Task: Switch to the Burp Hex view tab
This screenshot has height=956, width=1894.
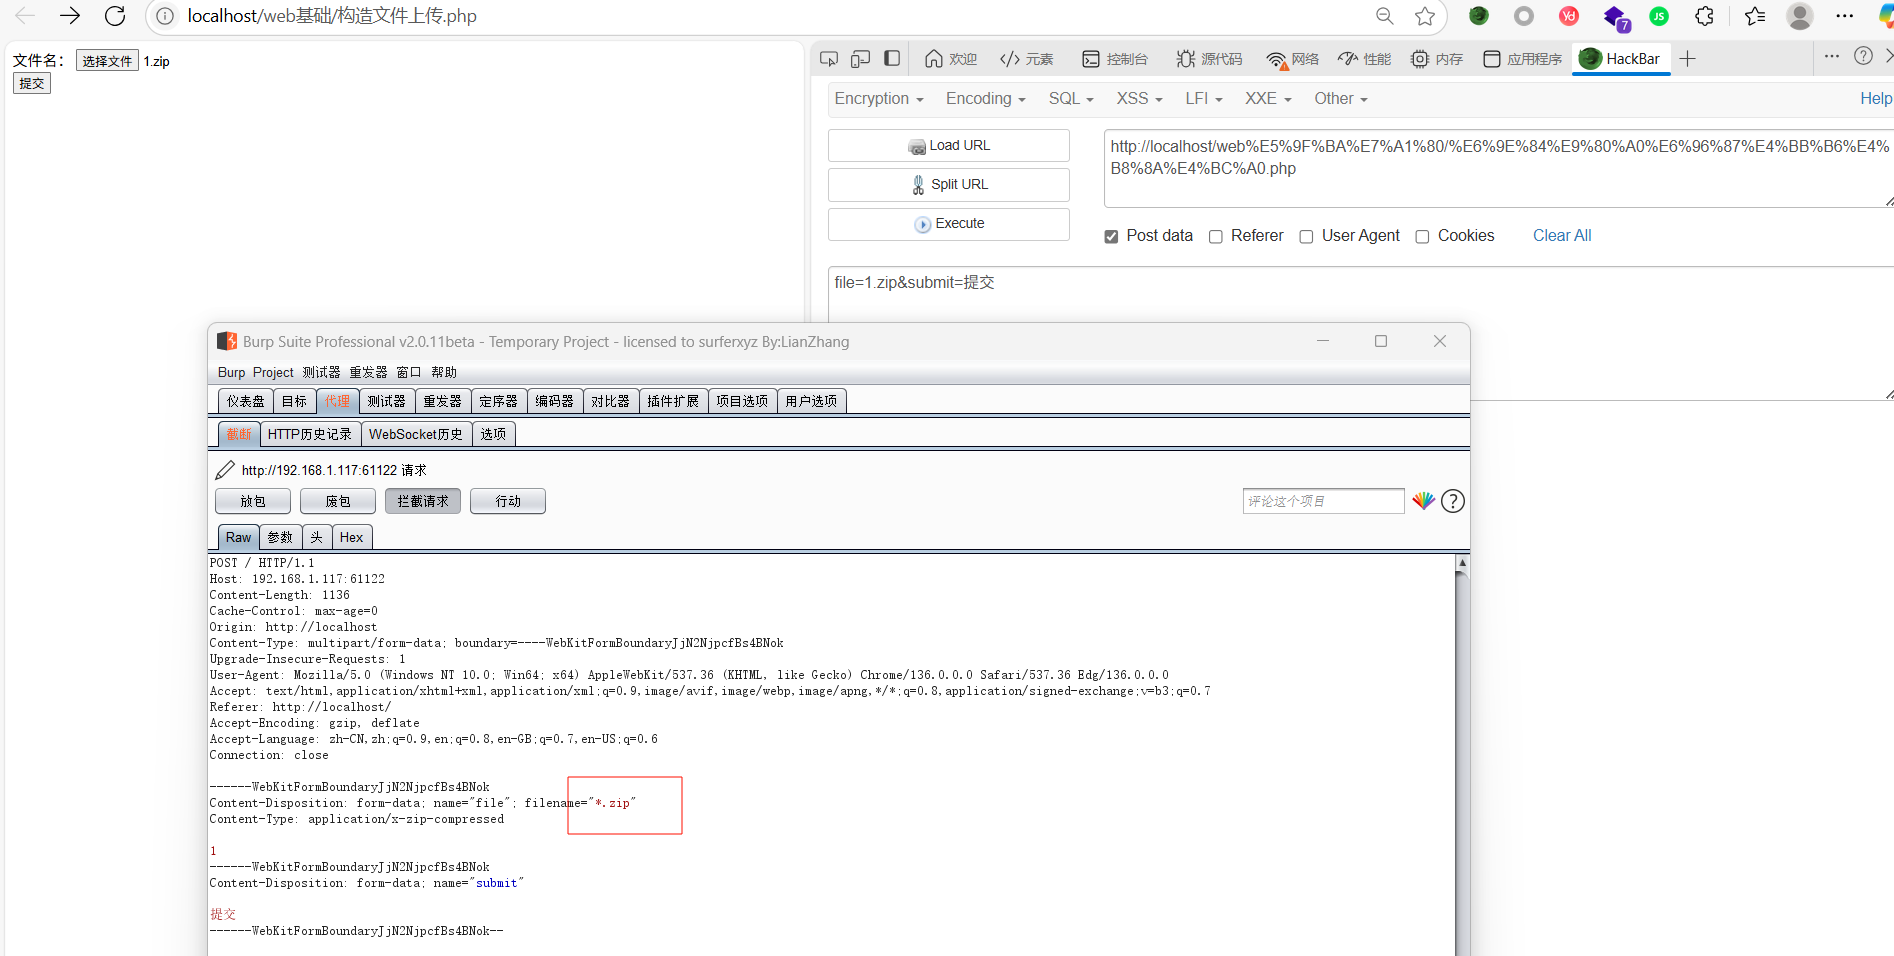Action: 352,537
